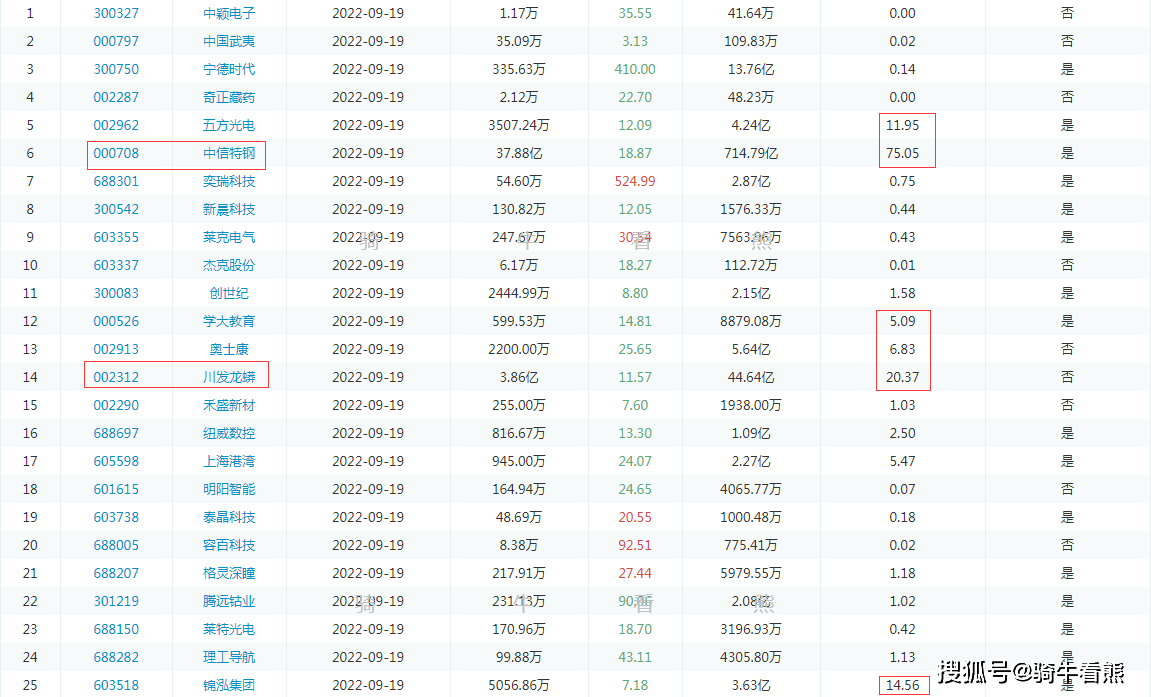
Task: Click stock code 603337
Action: point(116,265)
